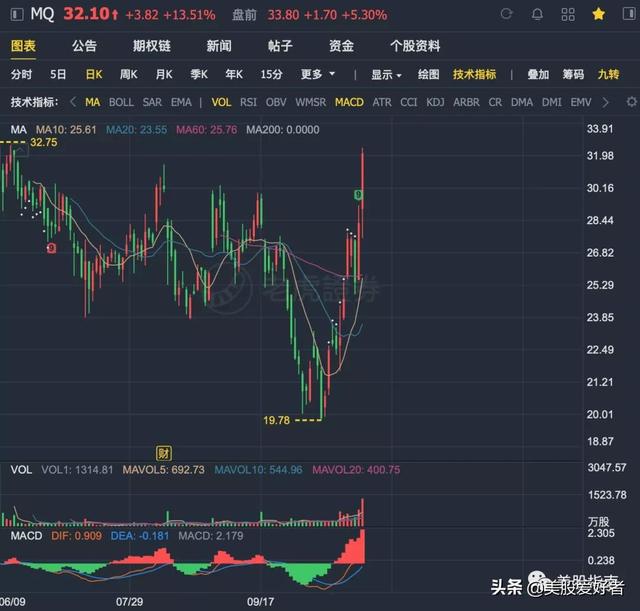Enable the OBV indicator
Viewport: 640px width, 611px height.
[276, 102]
